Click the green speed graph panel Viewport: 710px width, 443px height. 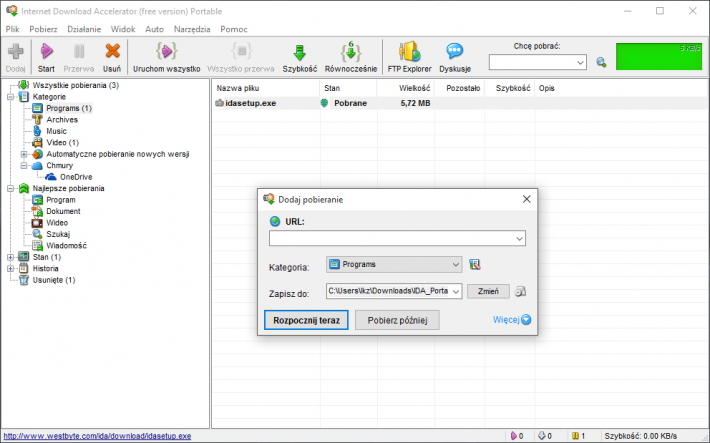tap(659, 57)
